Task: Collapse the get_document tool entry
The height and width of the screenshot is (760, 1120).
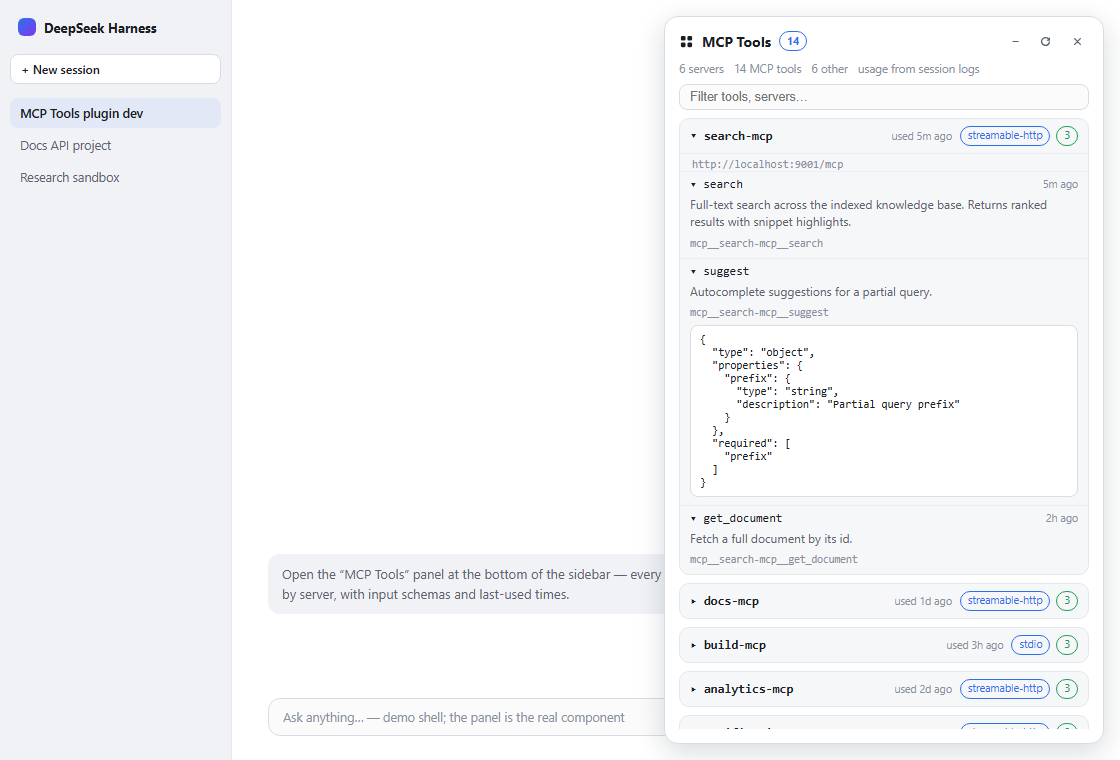Action: coord(693,519)
